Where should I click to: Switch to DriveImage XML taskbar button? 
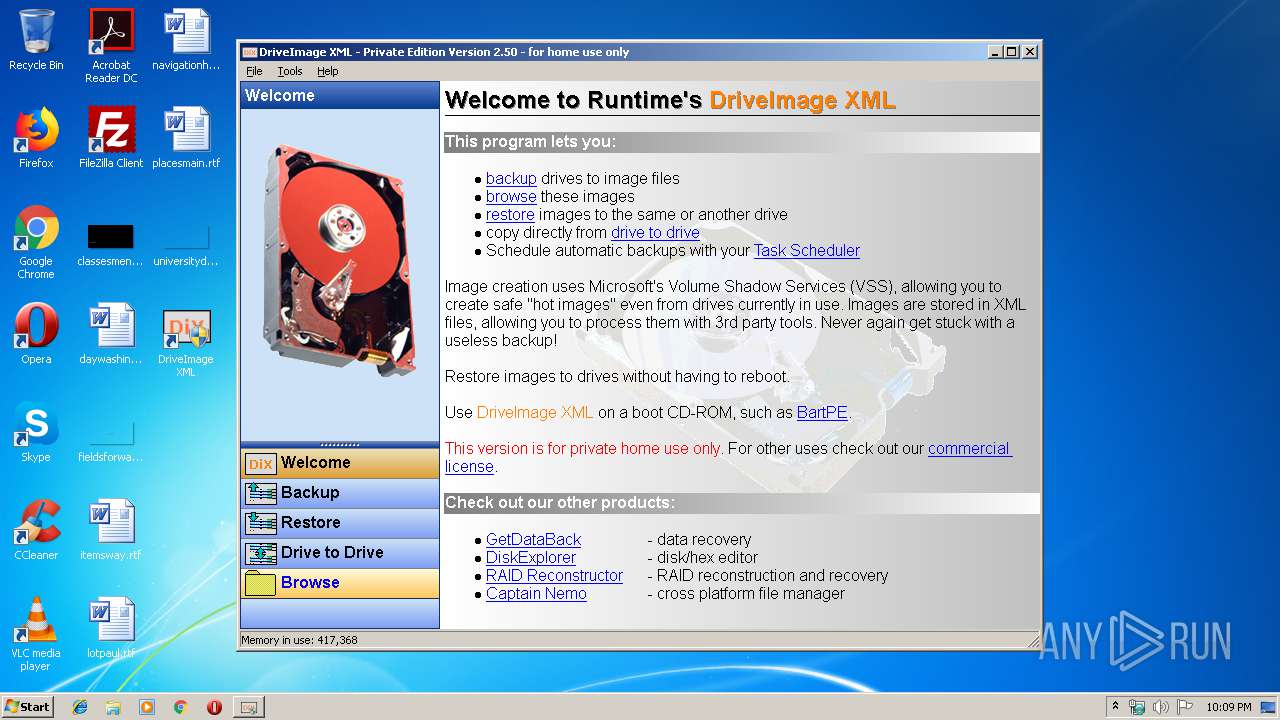point(249,707)
